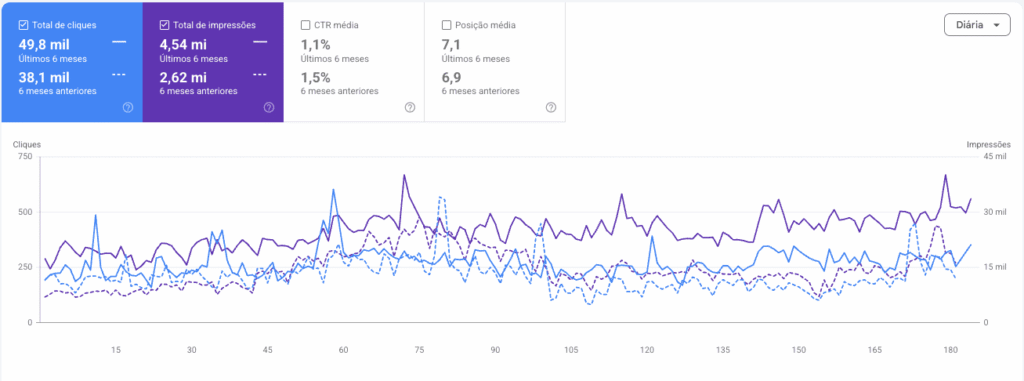
Task: Select the Total de impressões metric card label
Action: point(214,25)
